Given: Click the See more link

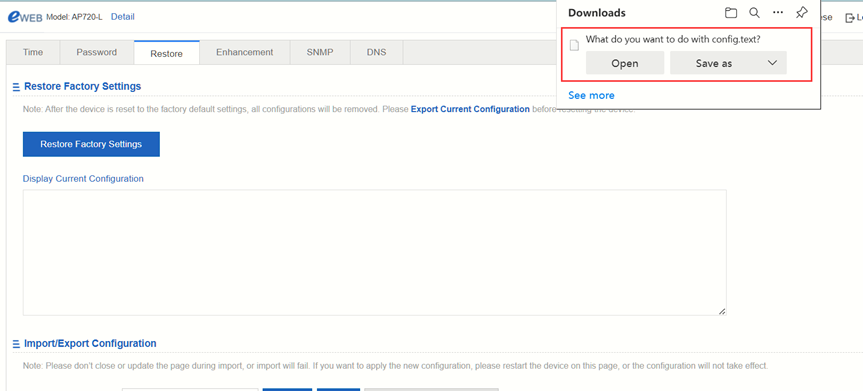Looking at the screenshot, I should (591, 95).
